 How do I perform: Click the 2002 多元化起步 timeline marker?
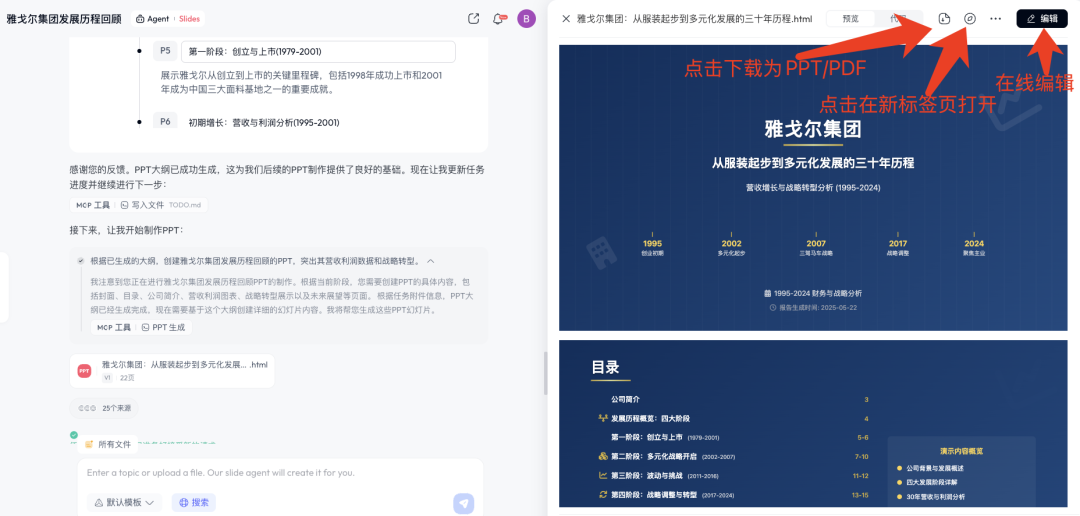[731, 247]
